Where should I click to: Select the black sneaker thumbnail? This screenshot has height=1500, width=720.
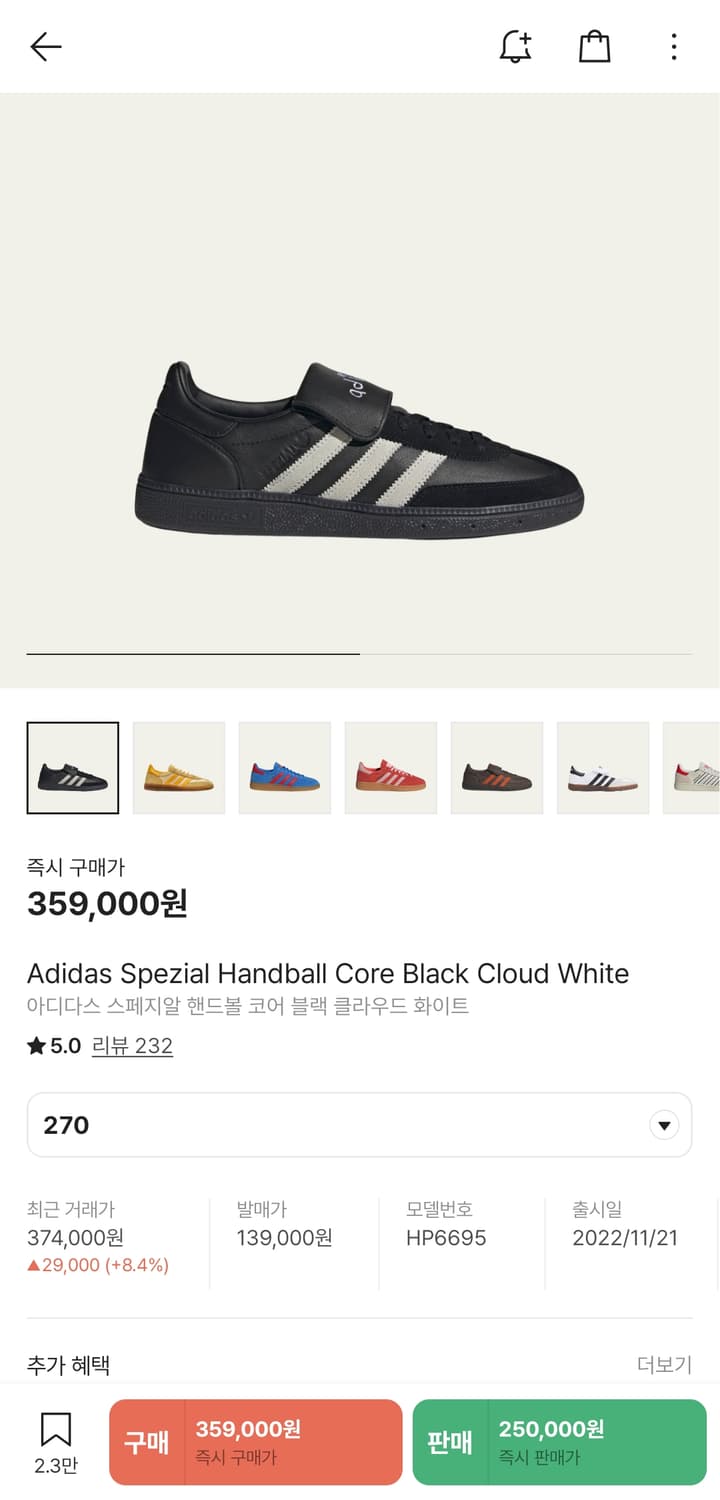pyautogui.click(x=73, y=768)
